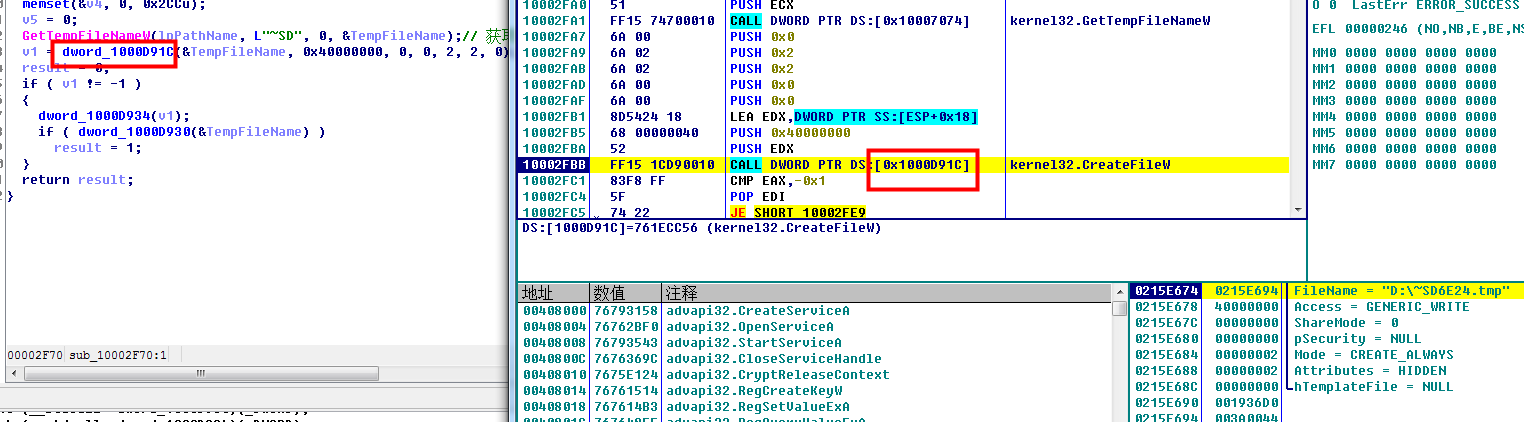Select advapi32.CloseServiceHandle dump row
Image resolution: width=1524 pixels, height=422 pixels.
815,359
